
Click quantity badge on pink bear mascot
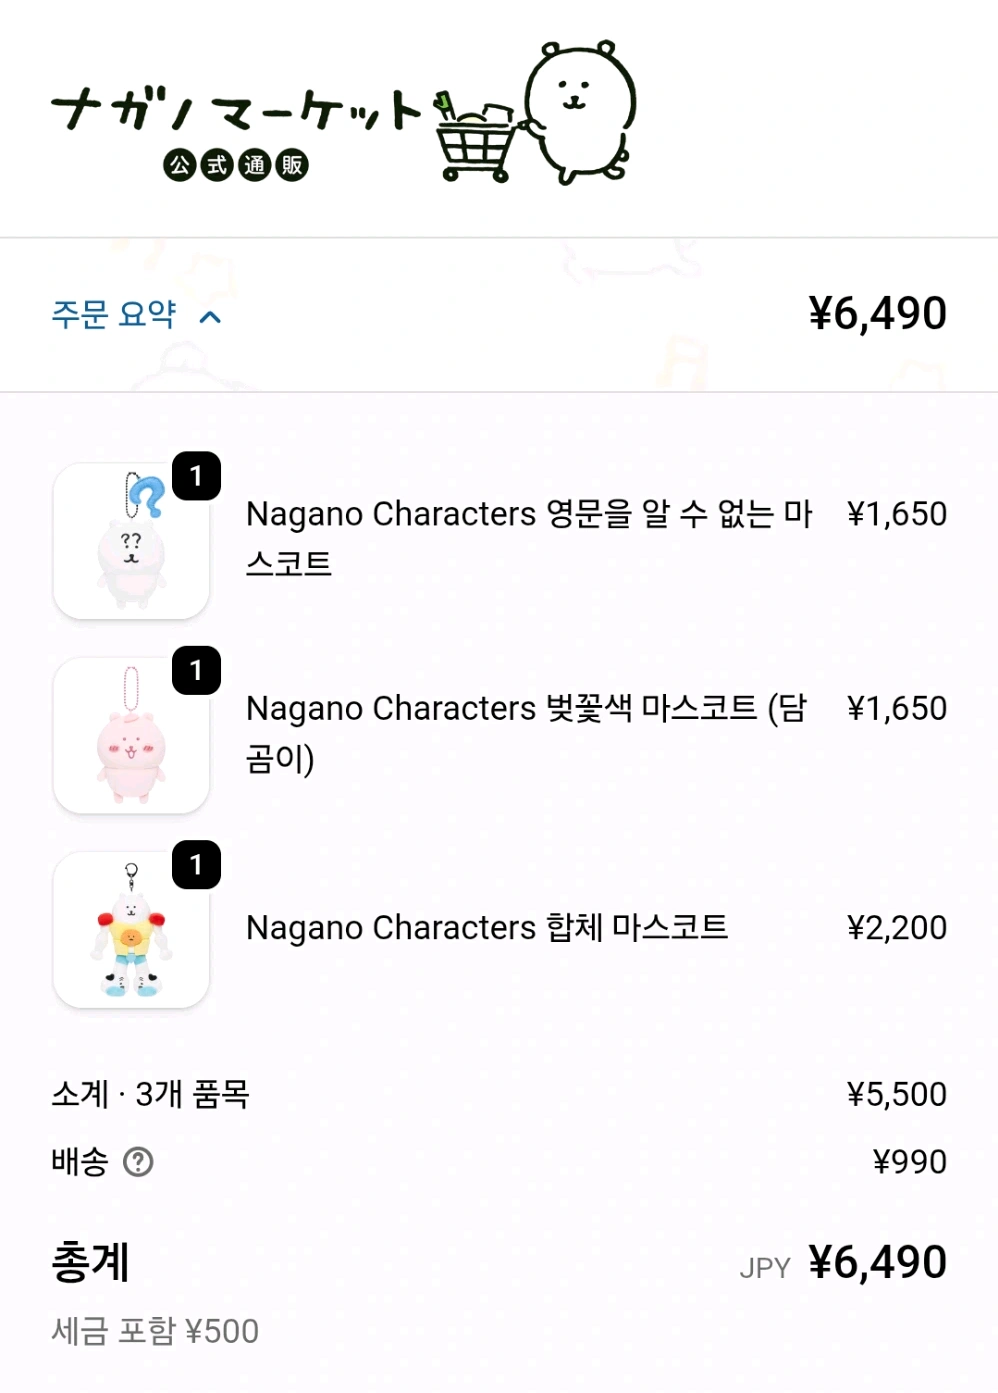[196, 670]
